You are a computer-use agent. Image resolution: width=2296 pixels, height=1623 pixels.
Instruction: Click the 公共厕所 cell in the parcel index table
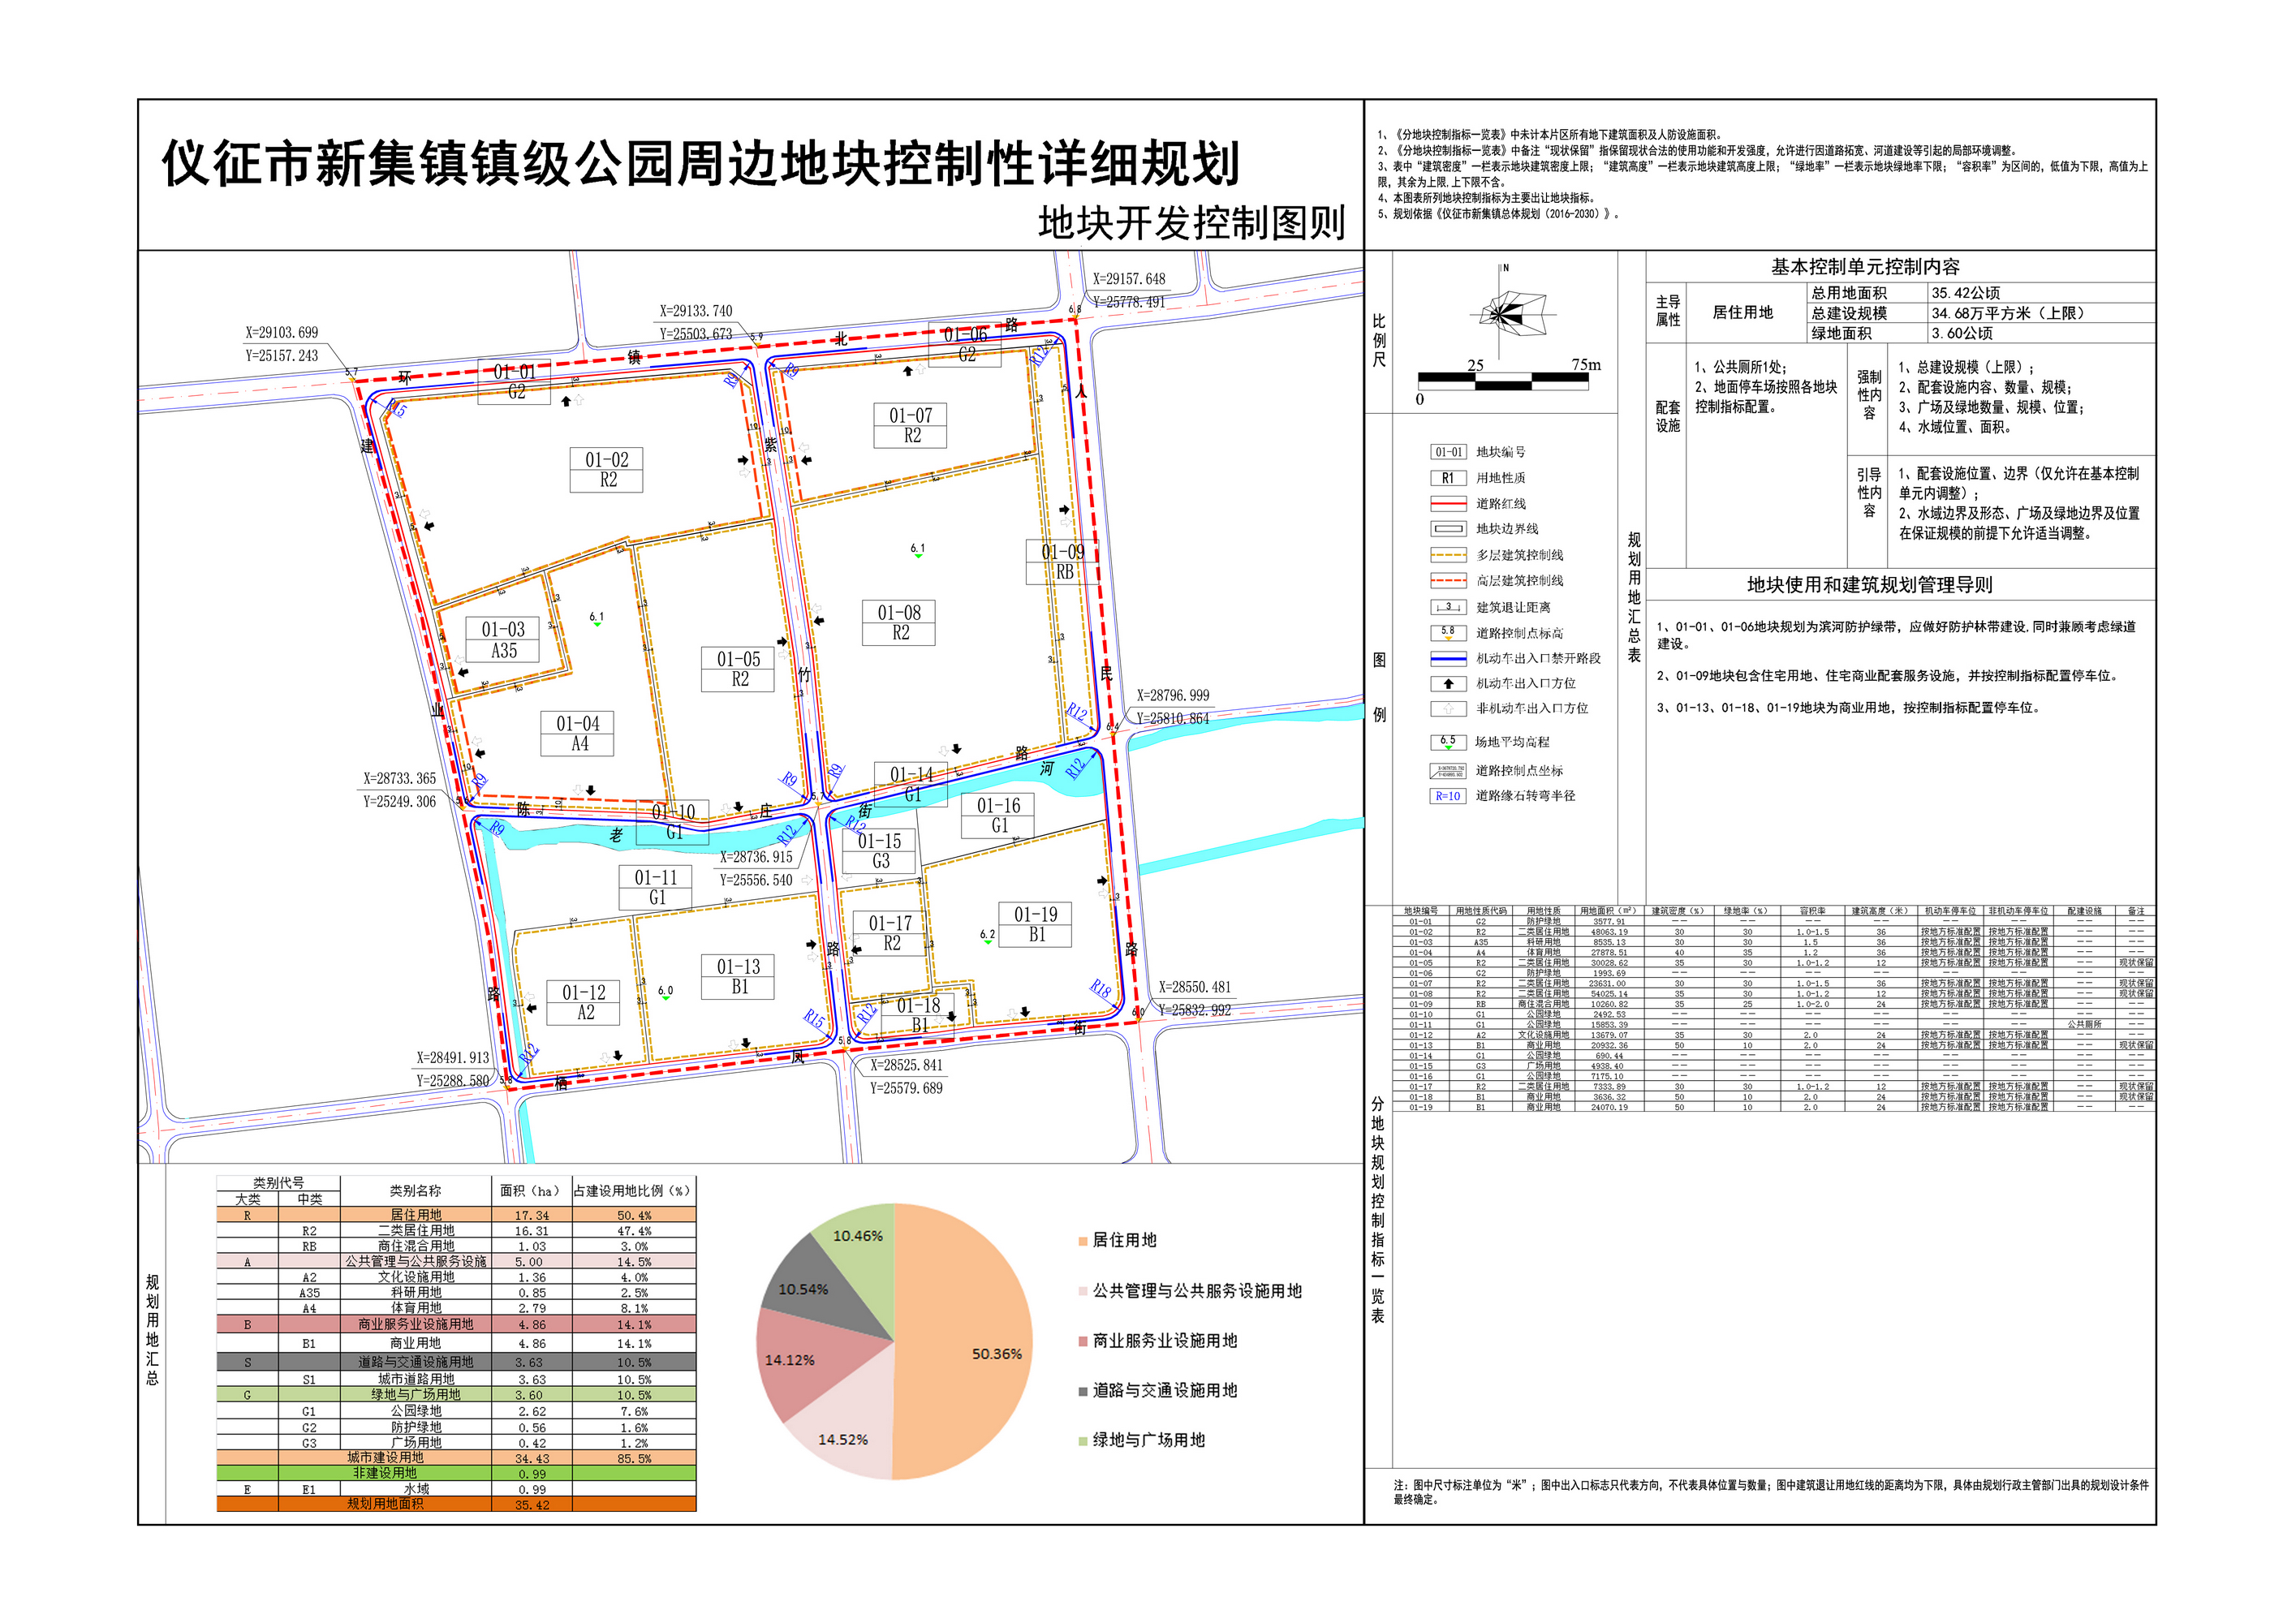coord(2084,1024)
